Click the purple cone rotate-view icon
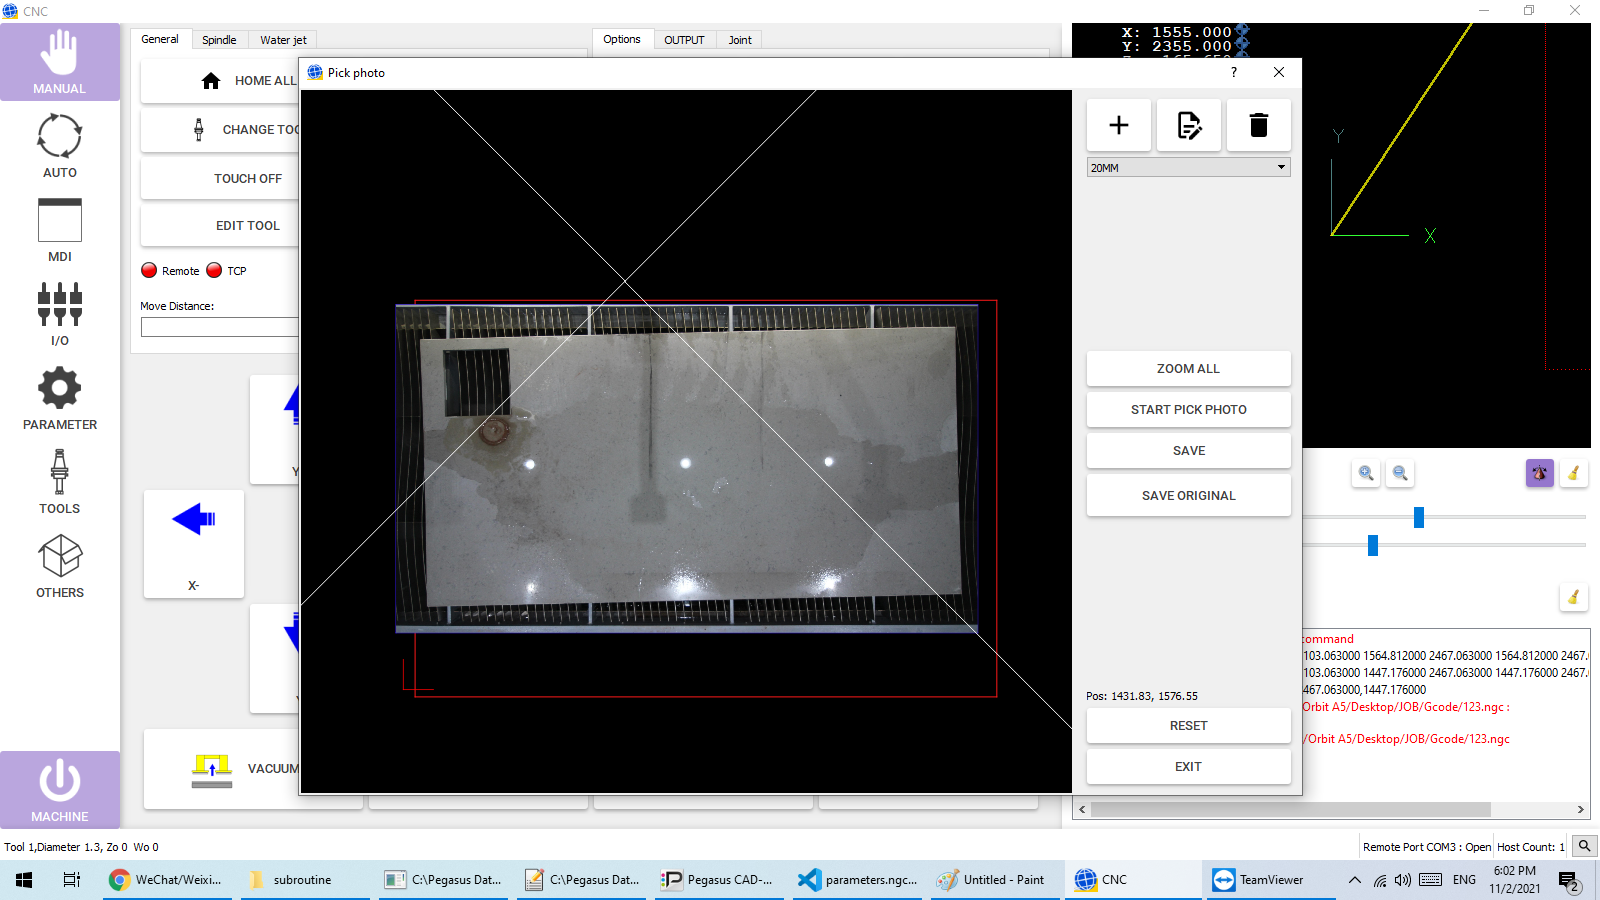The width and height of the screenshot is (1600, 900). (1539, 474)
